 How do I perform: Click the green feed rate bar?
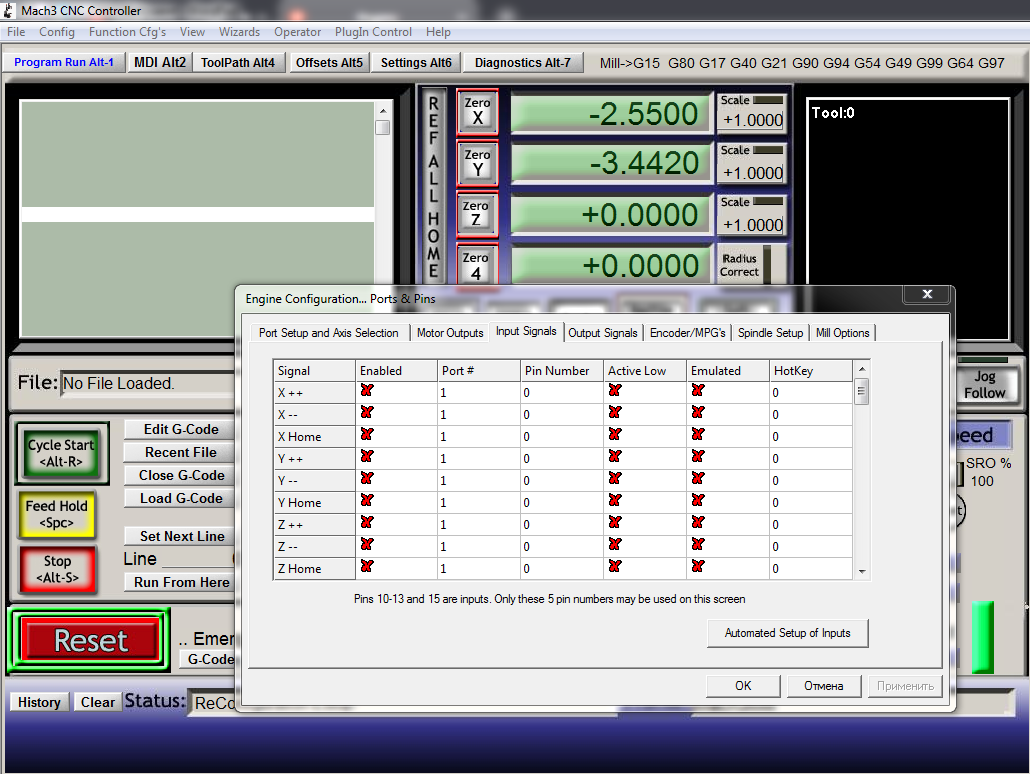[983, 637]
